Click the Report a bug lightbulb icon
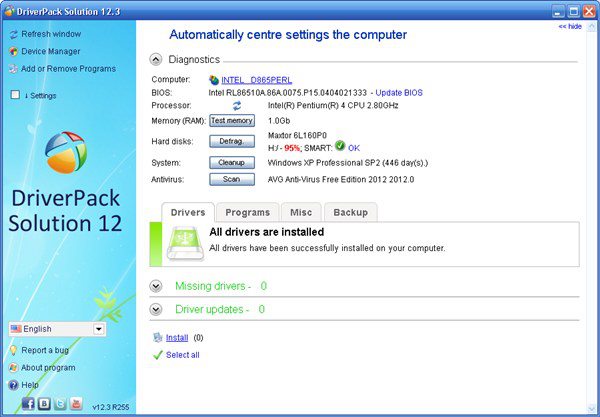This screenshot has width=600, height=417. click(13, 350)
